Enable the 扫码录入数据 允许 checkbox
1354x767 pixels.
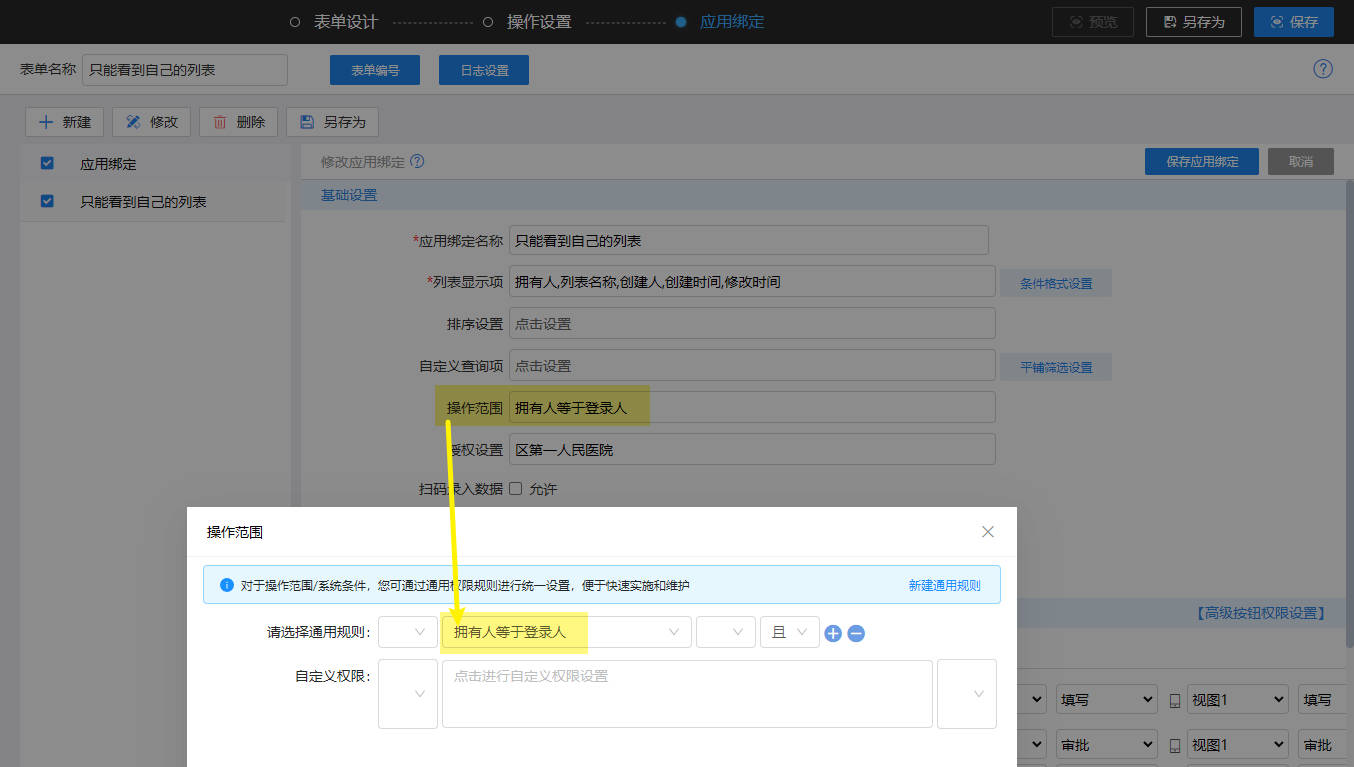(516, 489)
